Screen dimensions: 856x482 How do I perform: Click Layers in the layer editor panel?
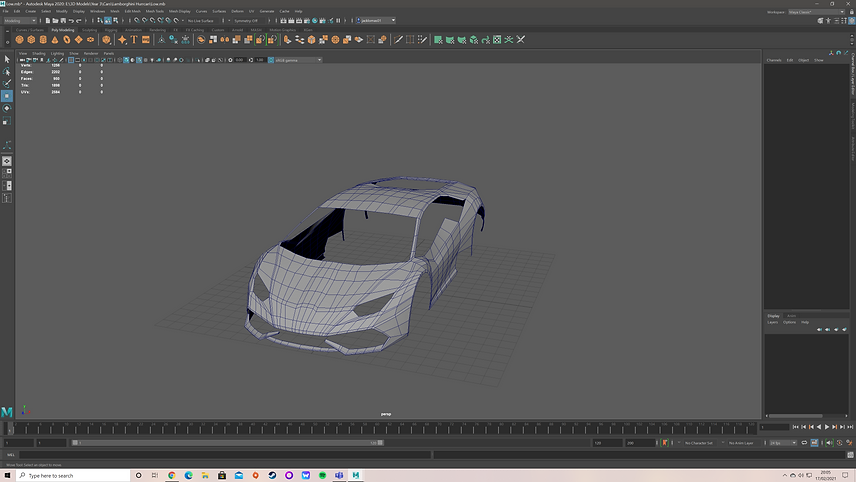(x=772, y=322)
